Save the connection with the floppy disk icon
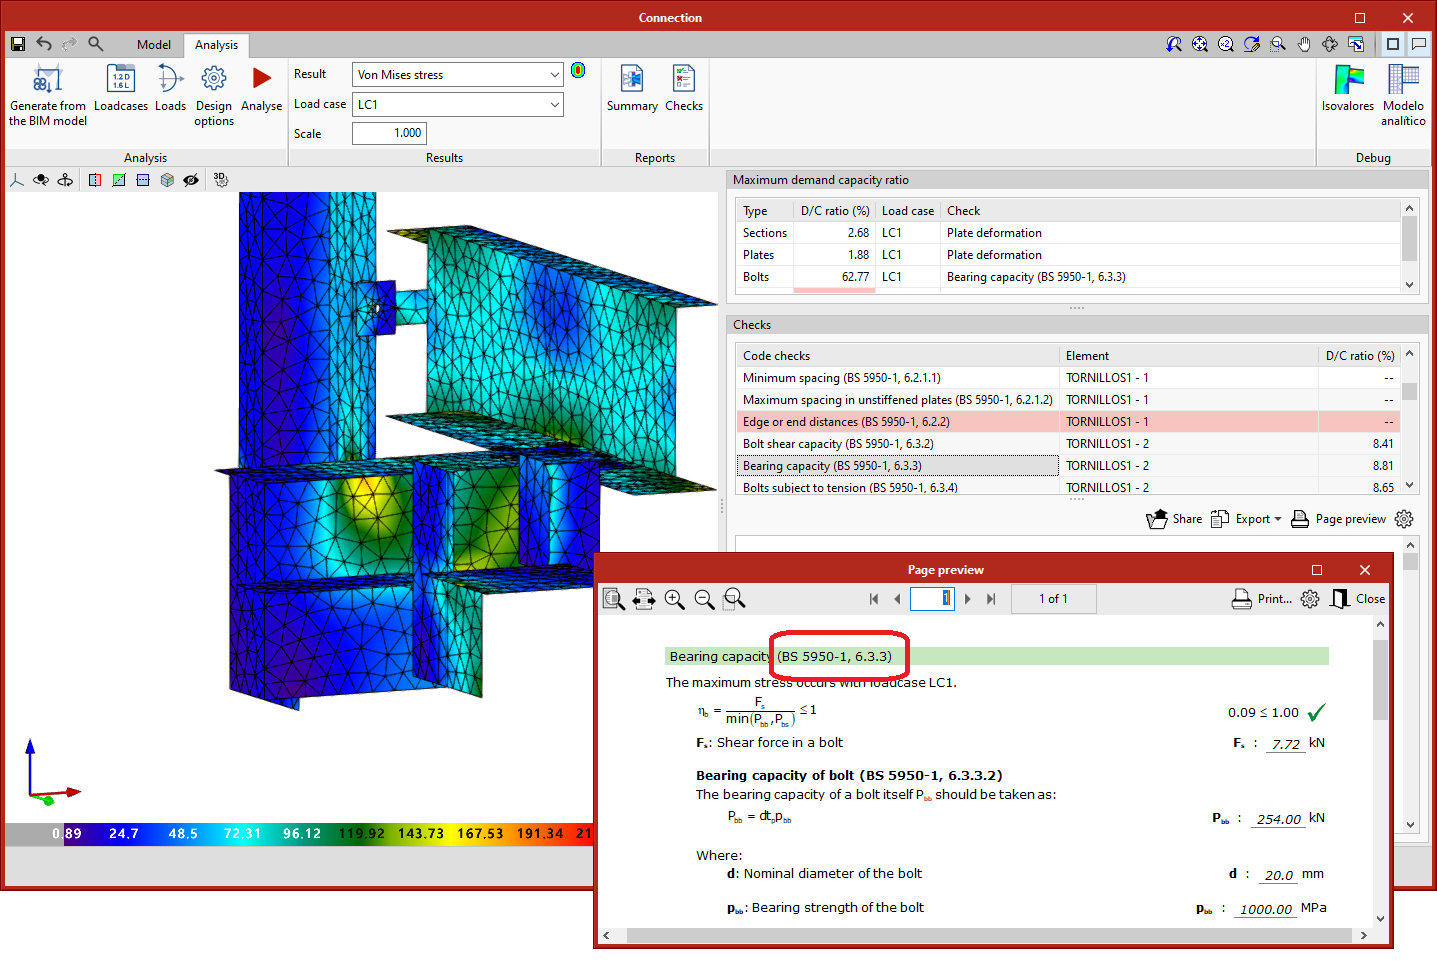The width and height of the screenshot is (1437, 964). coord(18,44)
